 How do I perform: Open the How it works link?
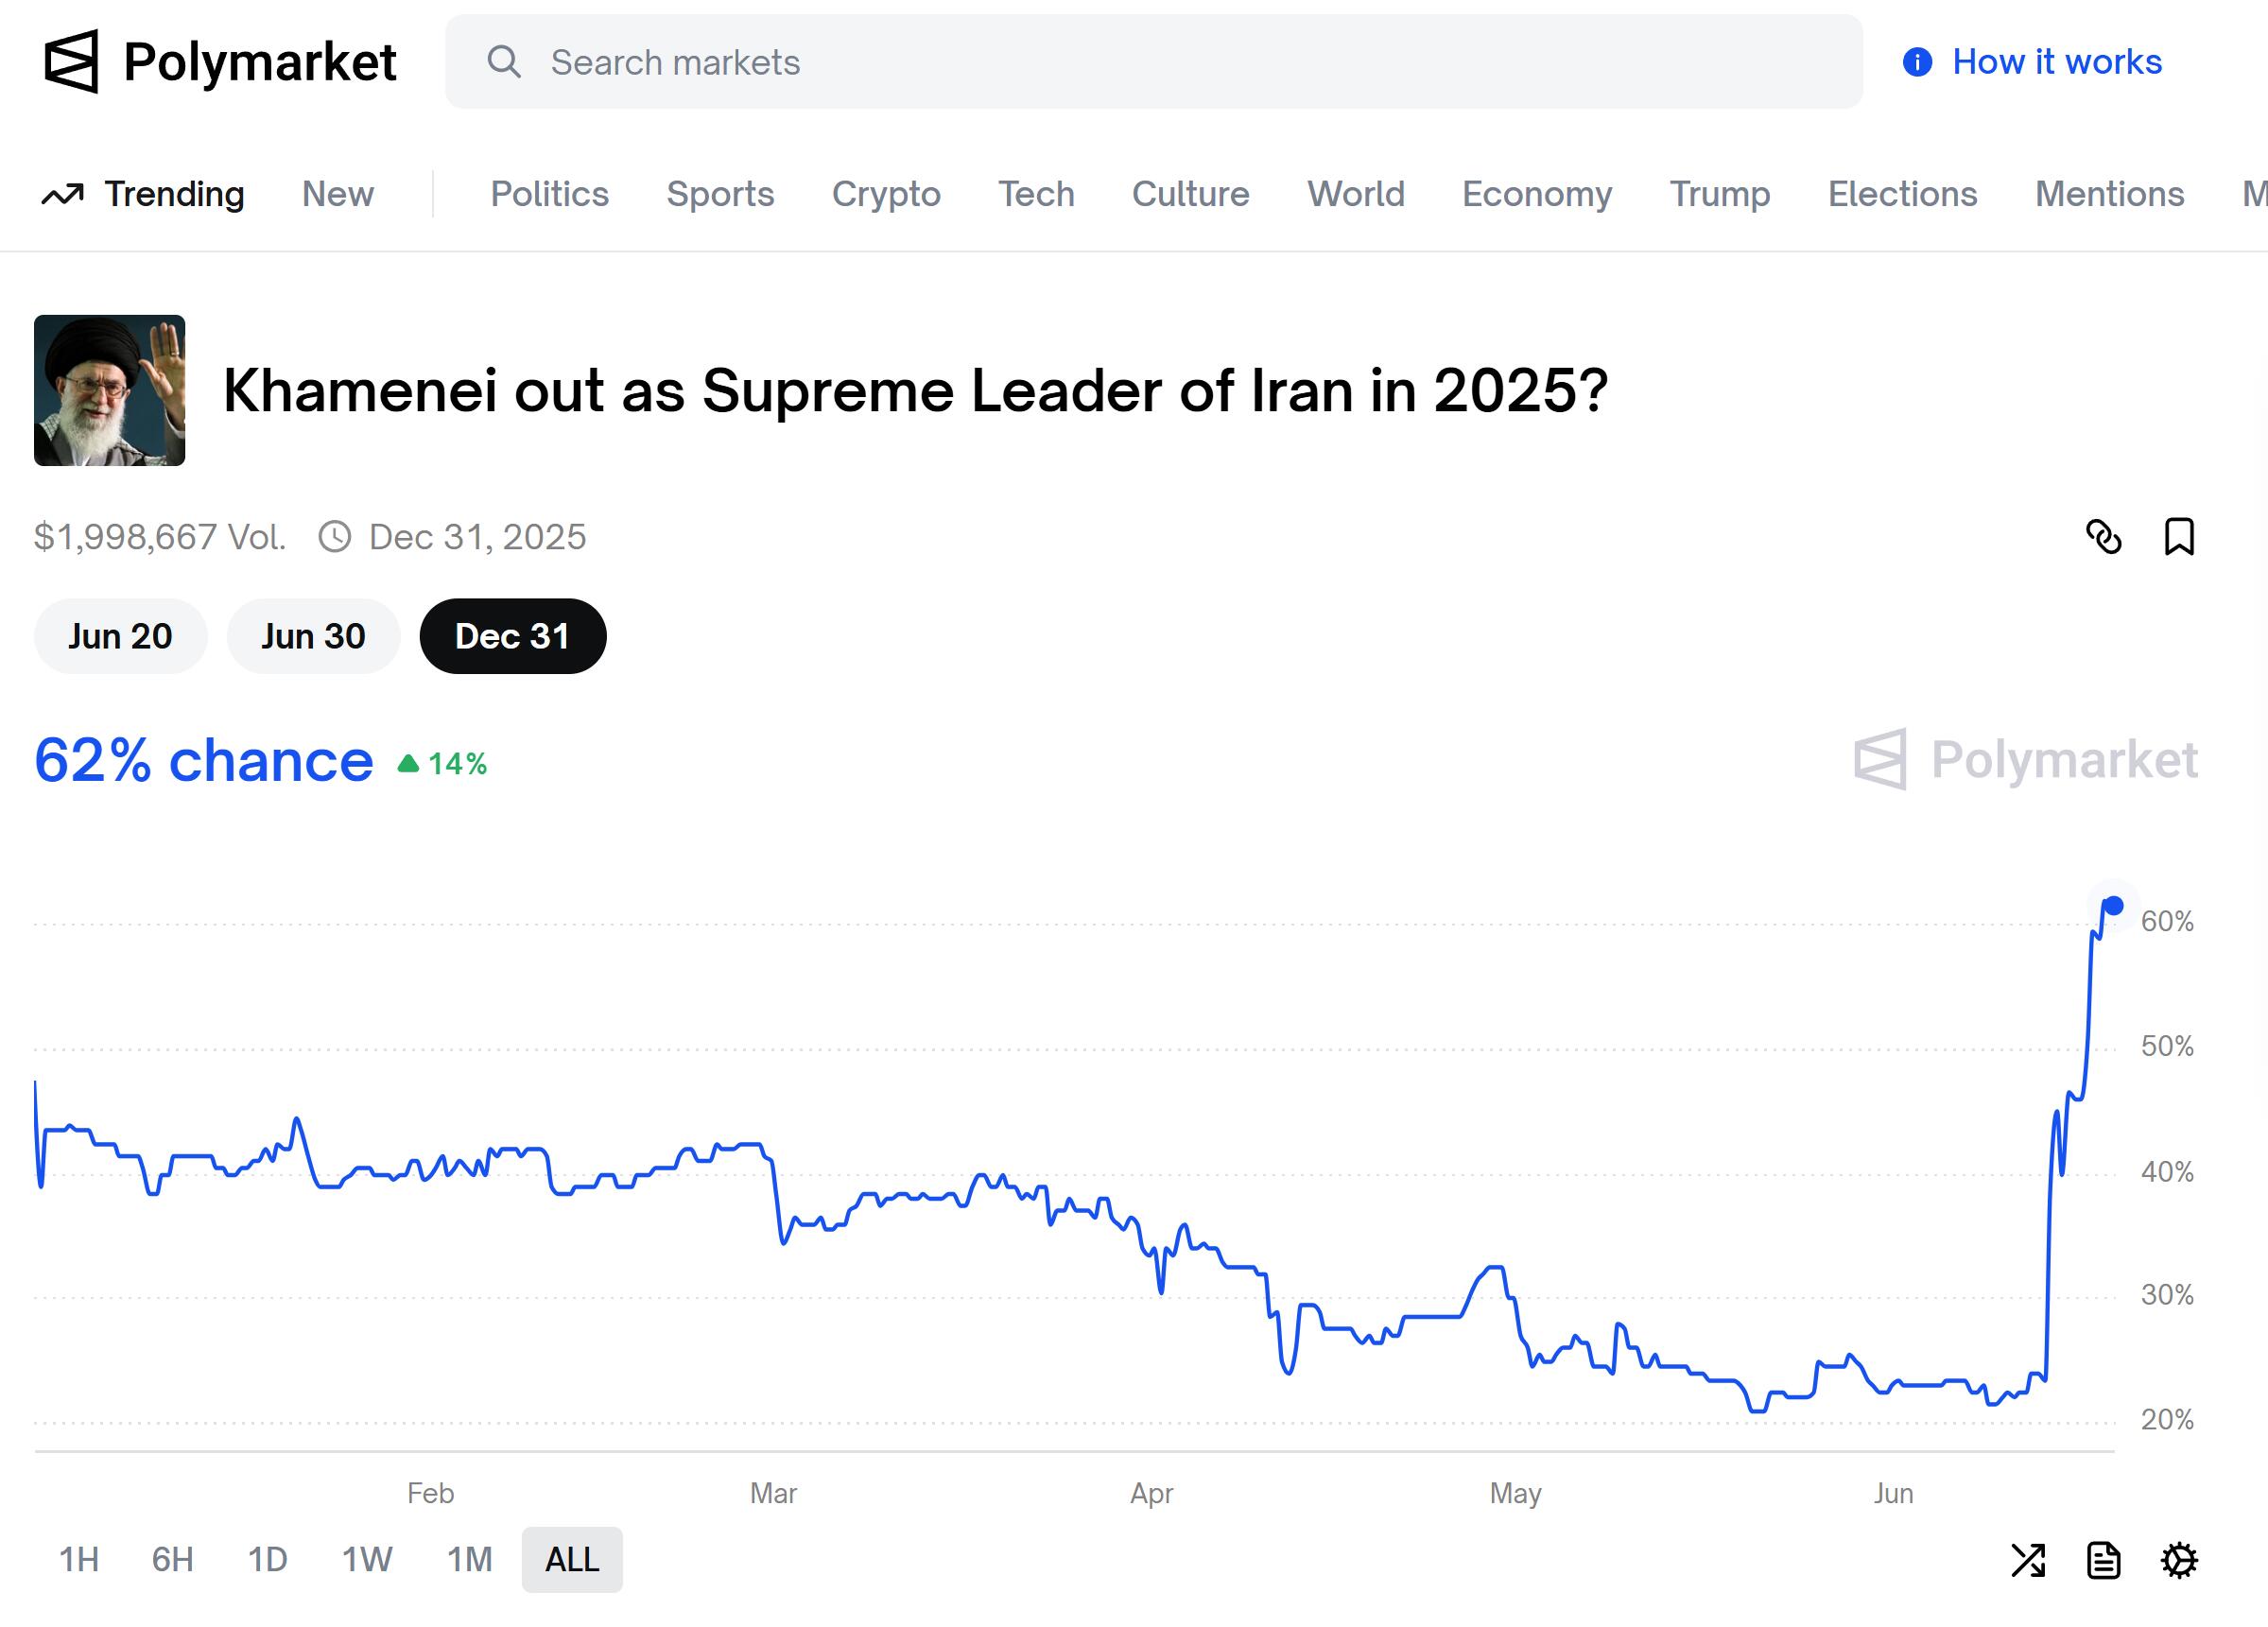point(2057,62)
